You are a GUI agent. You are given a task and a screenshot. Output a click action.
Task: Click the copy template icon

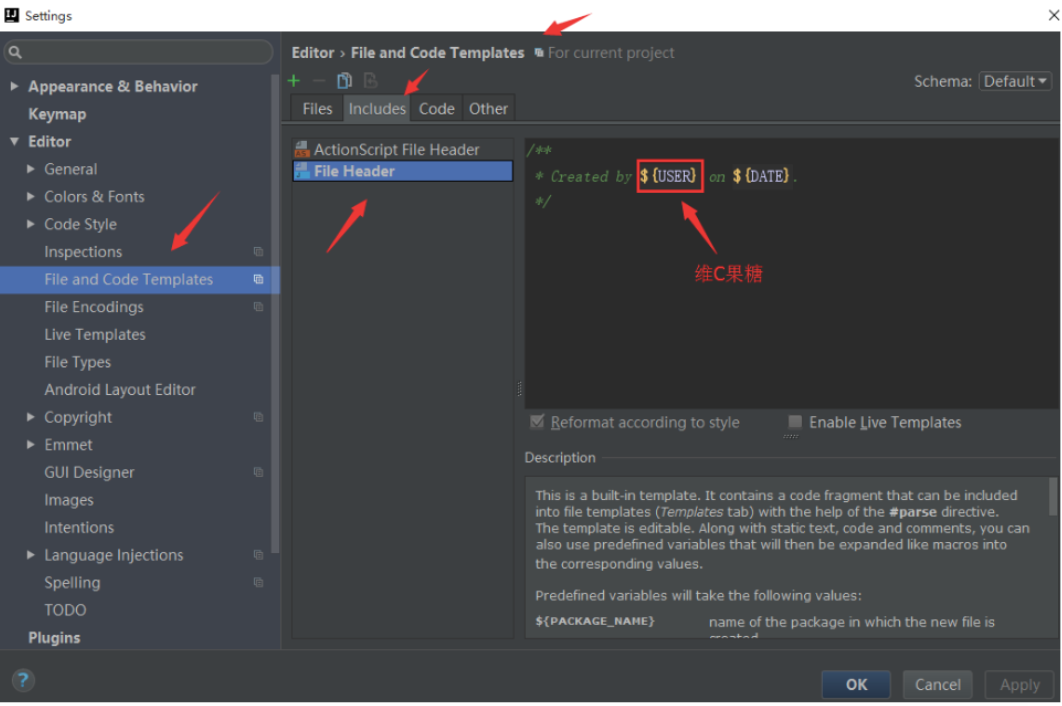345,81
